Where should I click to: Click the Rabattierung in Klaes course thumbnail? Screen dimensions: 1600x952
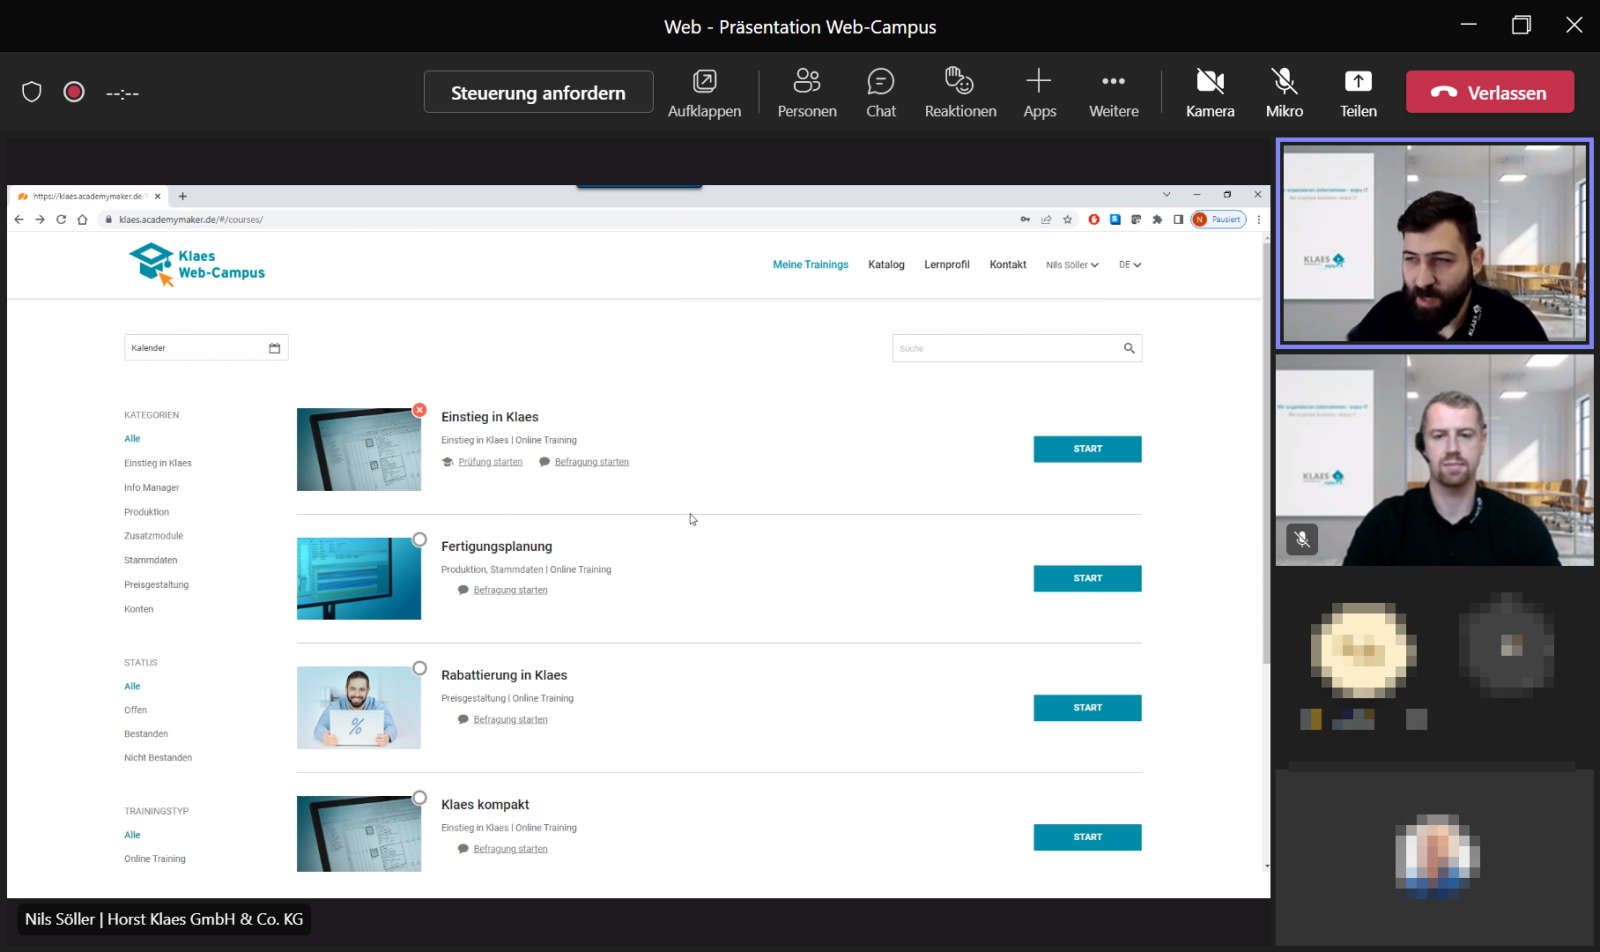pos(359,708)
